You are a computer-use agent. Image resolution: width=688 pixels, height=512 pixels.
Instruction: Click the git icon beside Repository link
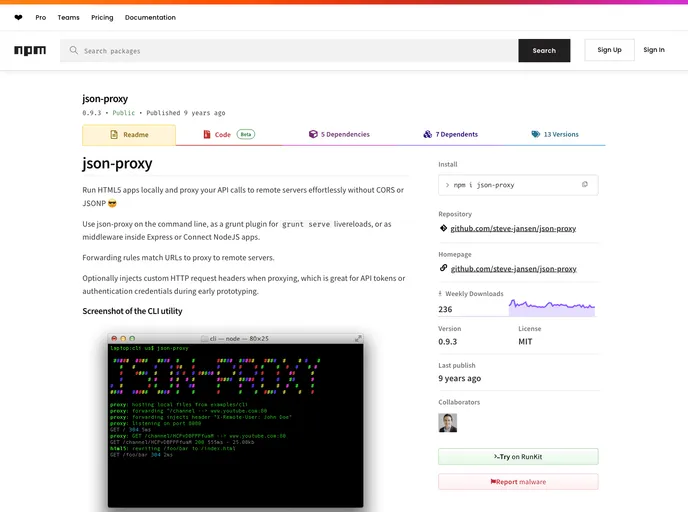[x=443, y=228]
